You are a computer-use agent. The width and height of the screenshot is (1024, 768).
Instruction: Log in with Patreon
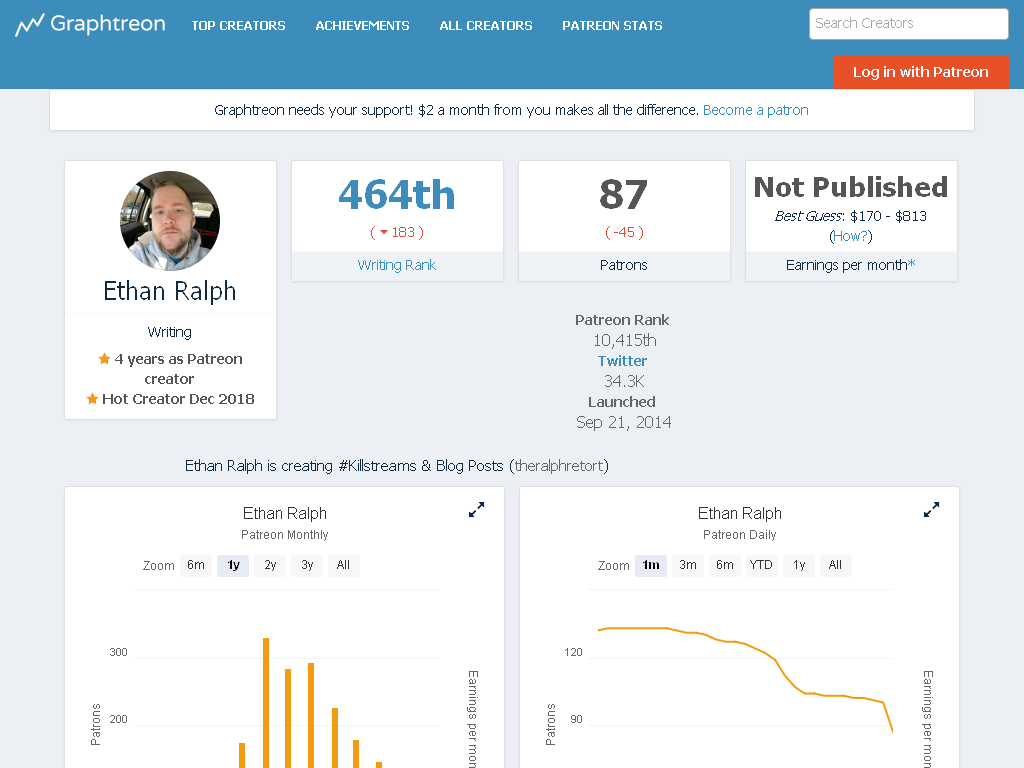[921, 72]
